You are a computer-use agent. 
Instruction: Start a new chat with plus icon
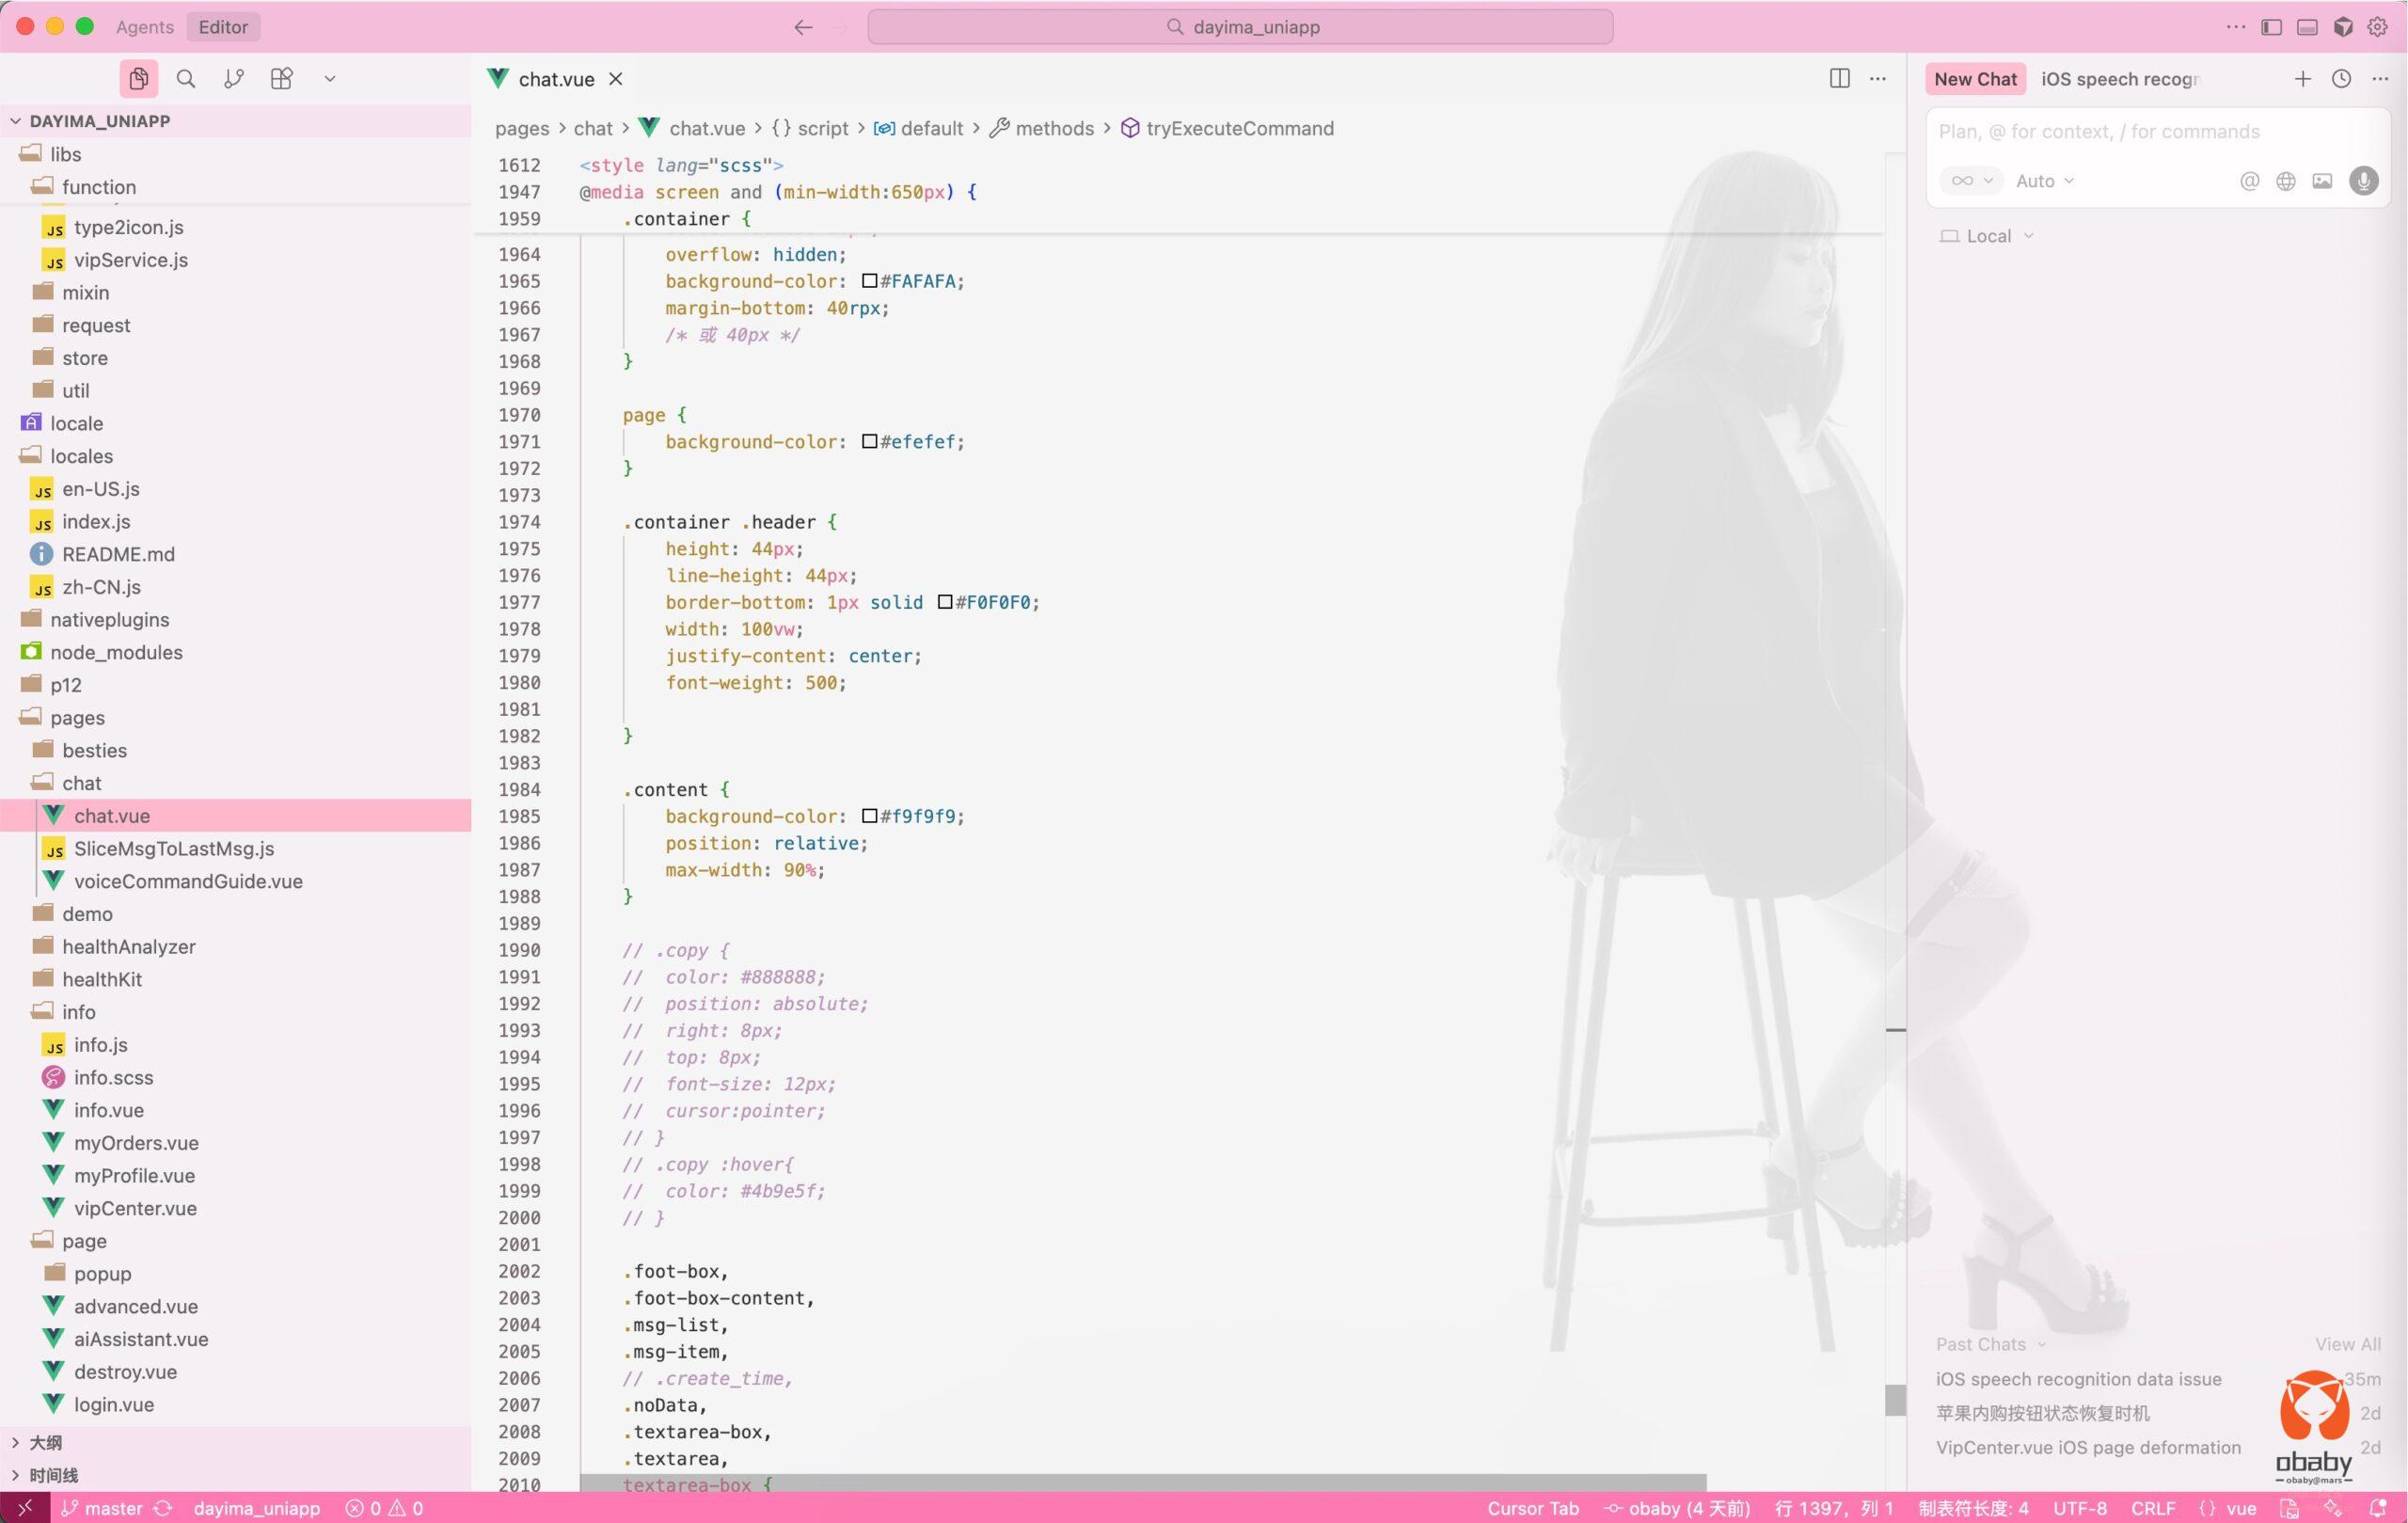pyautogui.click(x=2302, y=79)
